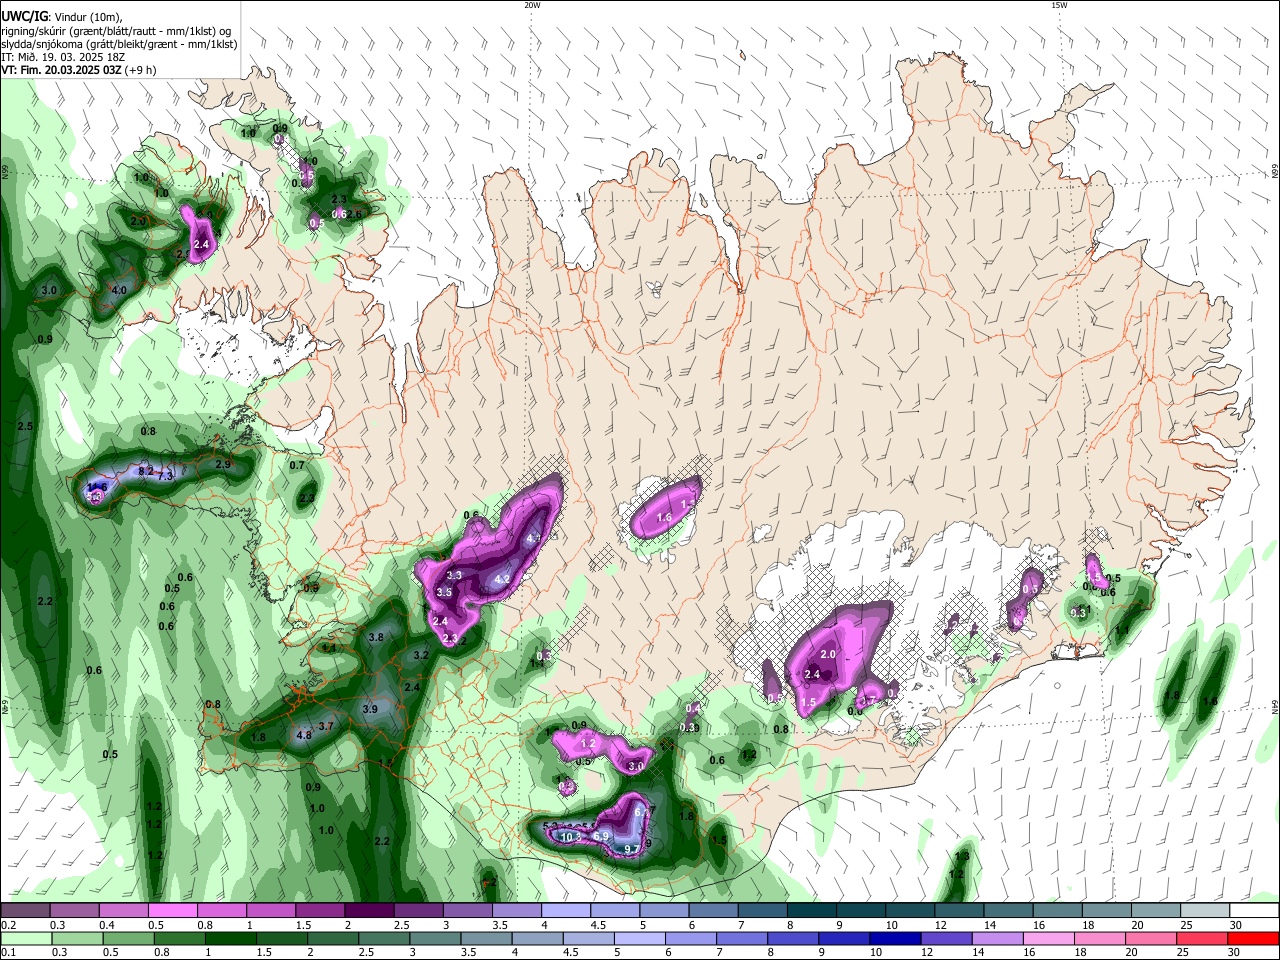Click the 15W longitude label at the top
The image size is (1280, 960).
coord(1059,5)
